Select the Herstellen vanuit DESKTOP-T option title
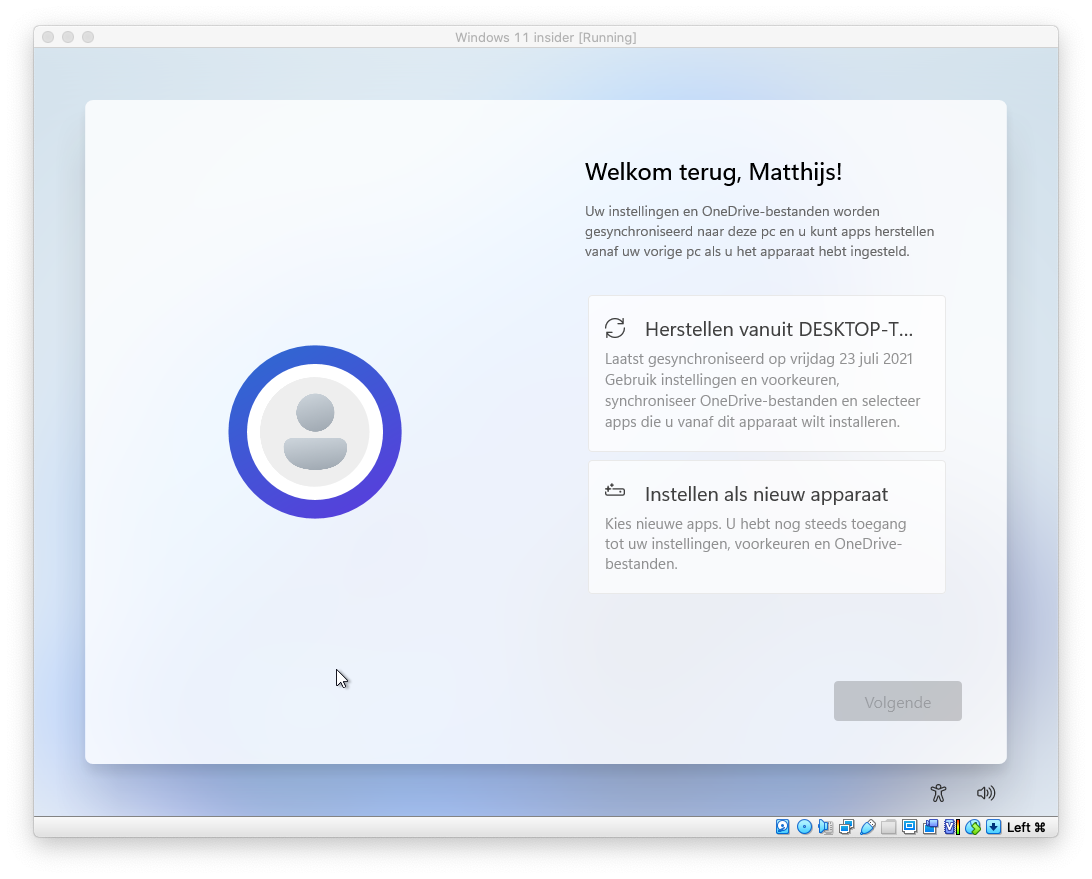 point(778,329)
